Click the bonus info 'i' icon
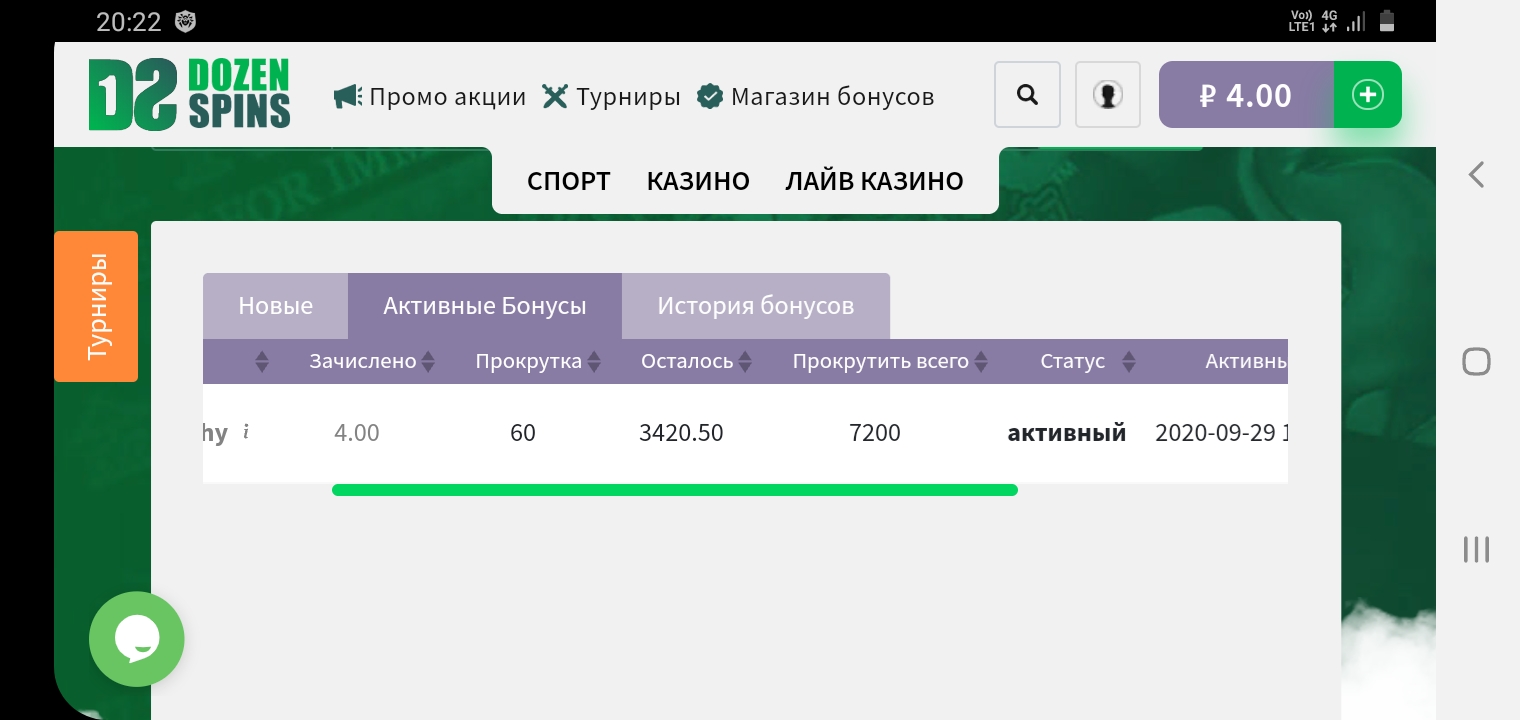1520x720 pixels. click(246, 432)
